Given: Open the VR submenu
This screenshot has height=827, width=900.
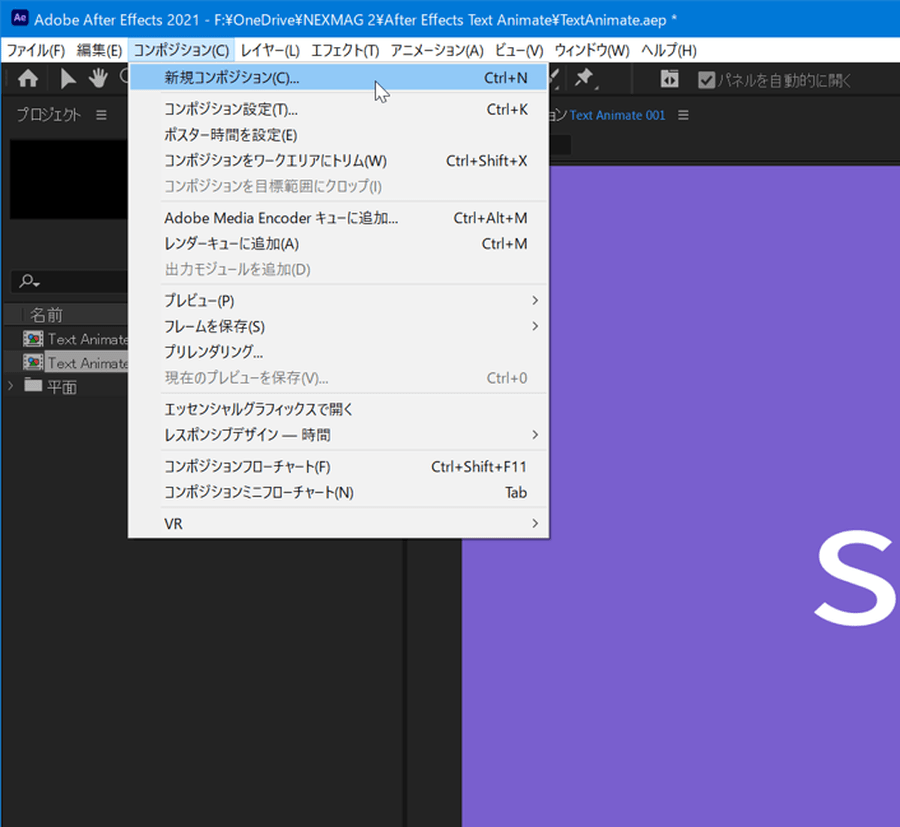Looking at the screenshot, I should point(339,524).
